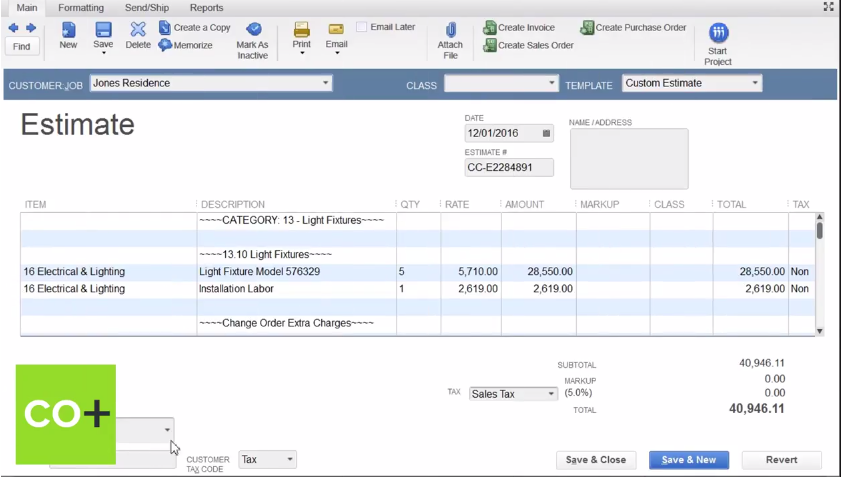Click the Mark As Inactive icon
This screenshot has width=841, height=477.
[253, 30]
